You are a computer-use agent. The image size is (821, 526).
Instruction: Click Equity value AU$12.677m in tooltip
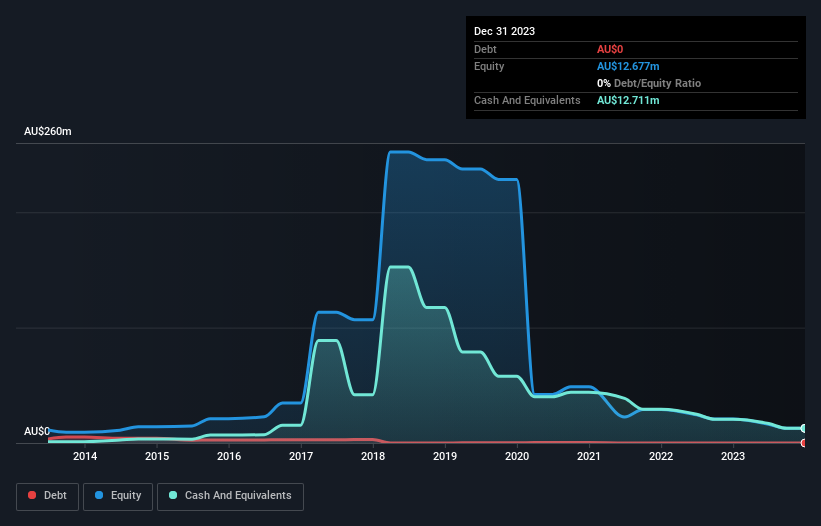tap(628, 66)
